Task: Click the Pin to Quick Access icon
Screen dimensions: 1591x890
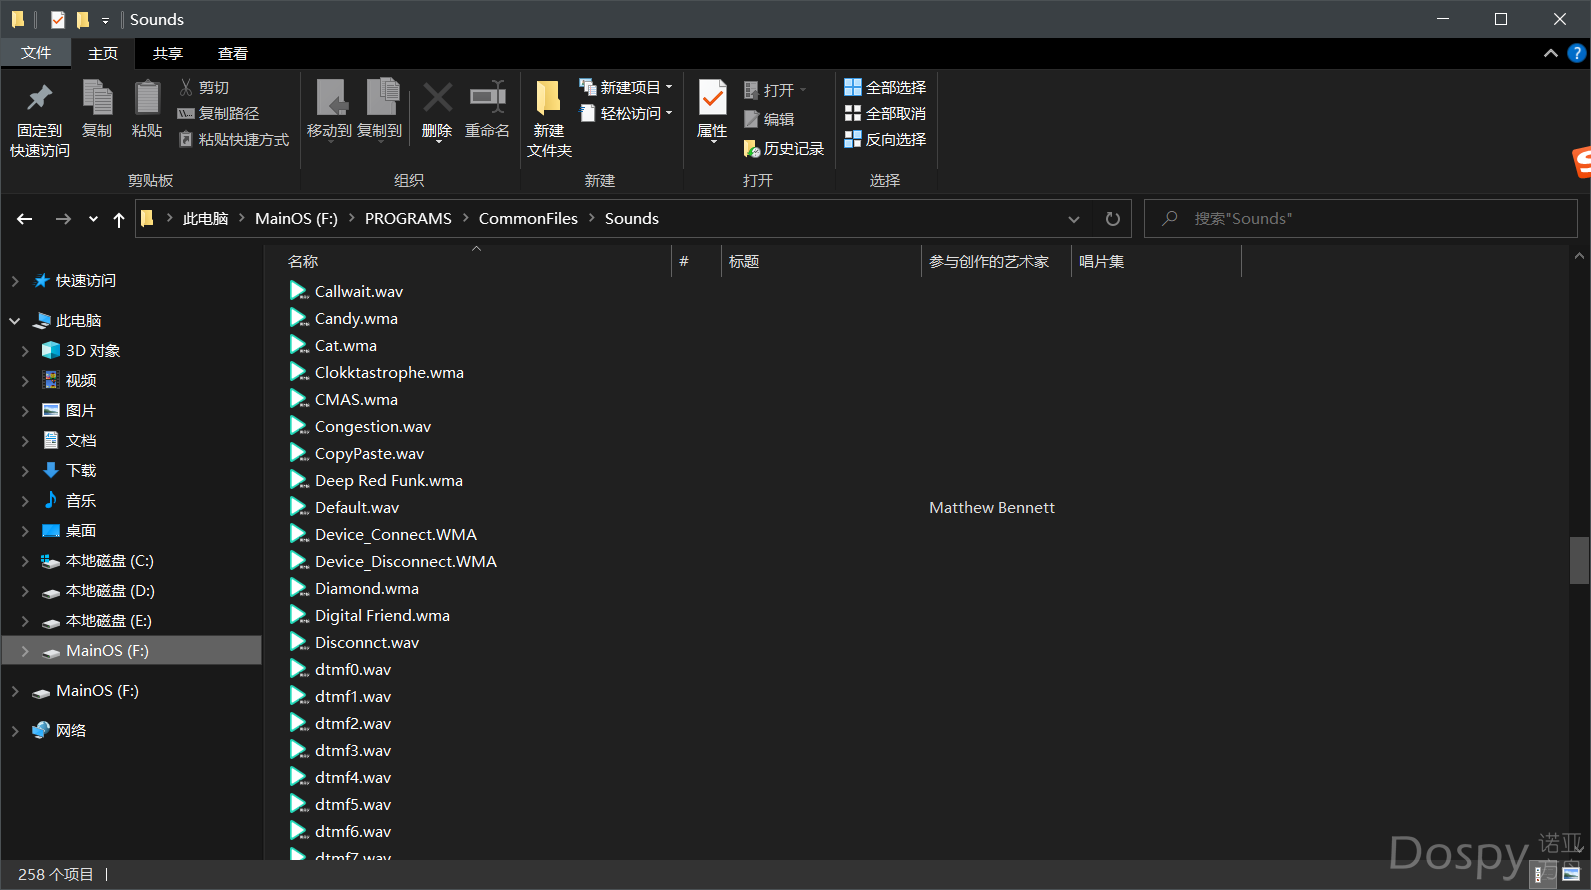Action: [39, 99]
